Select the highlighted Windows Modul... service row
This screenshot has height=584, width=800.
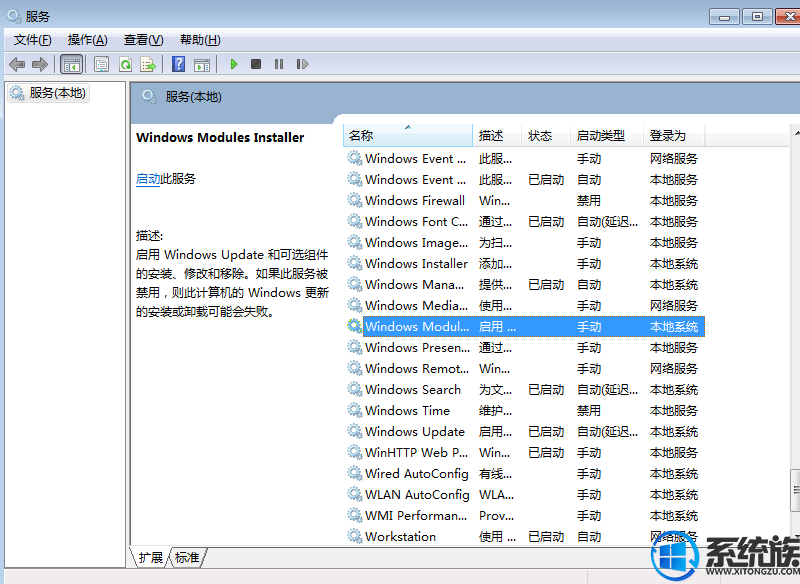click(524, 326)
